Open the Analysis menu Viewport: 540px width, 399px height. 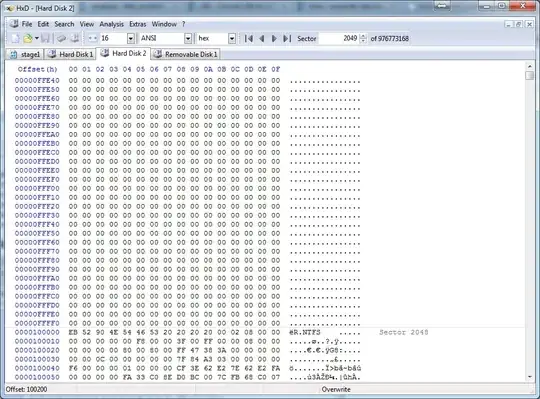(112, 24)
